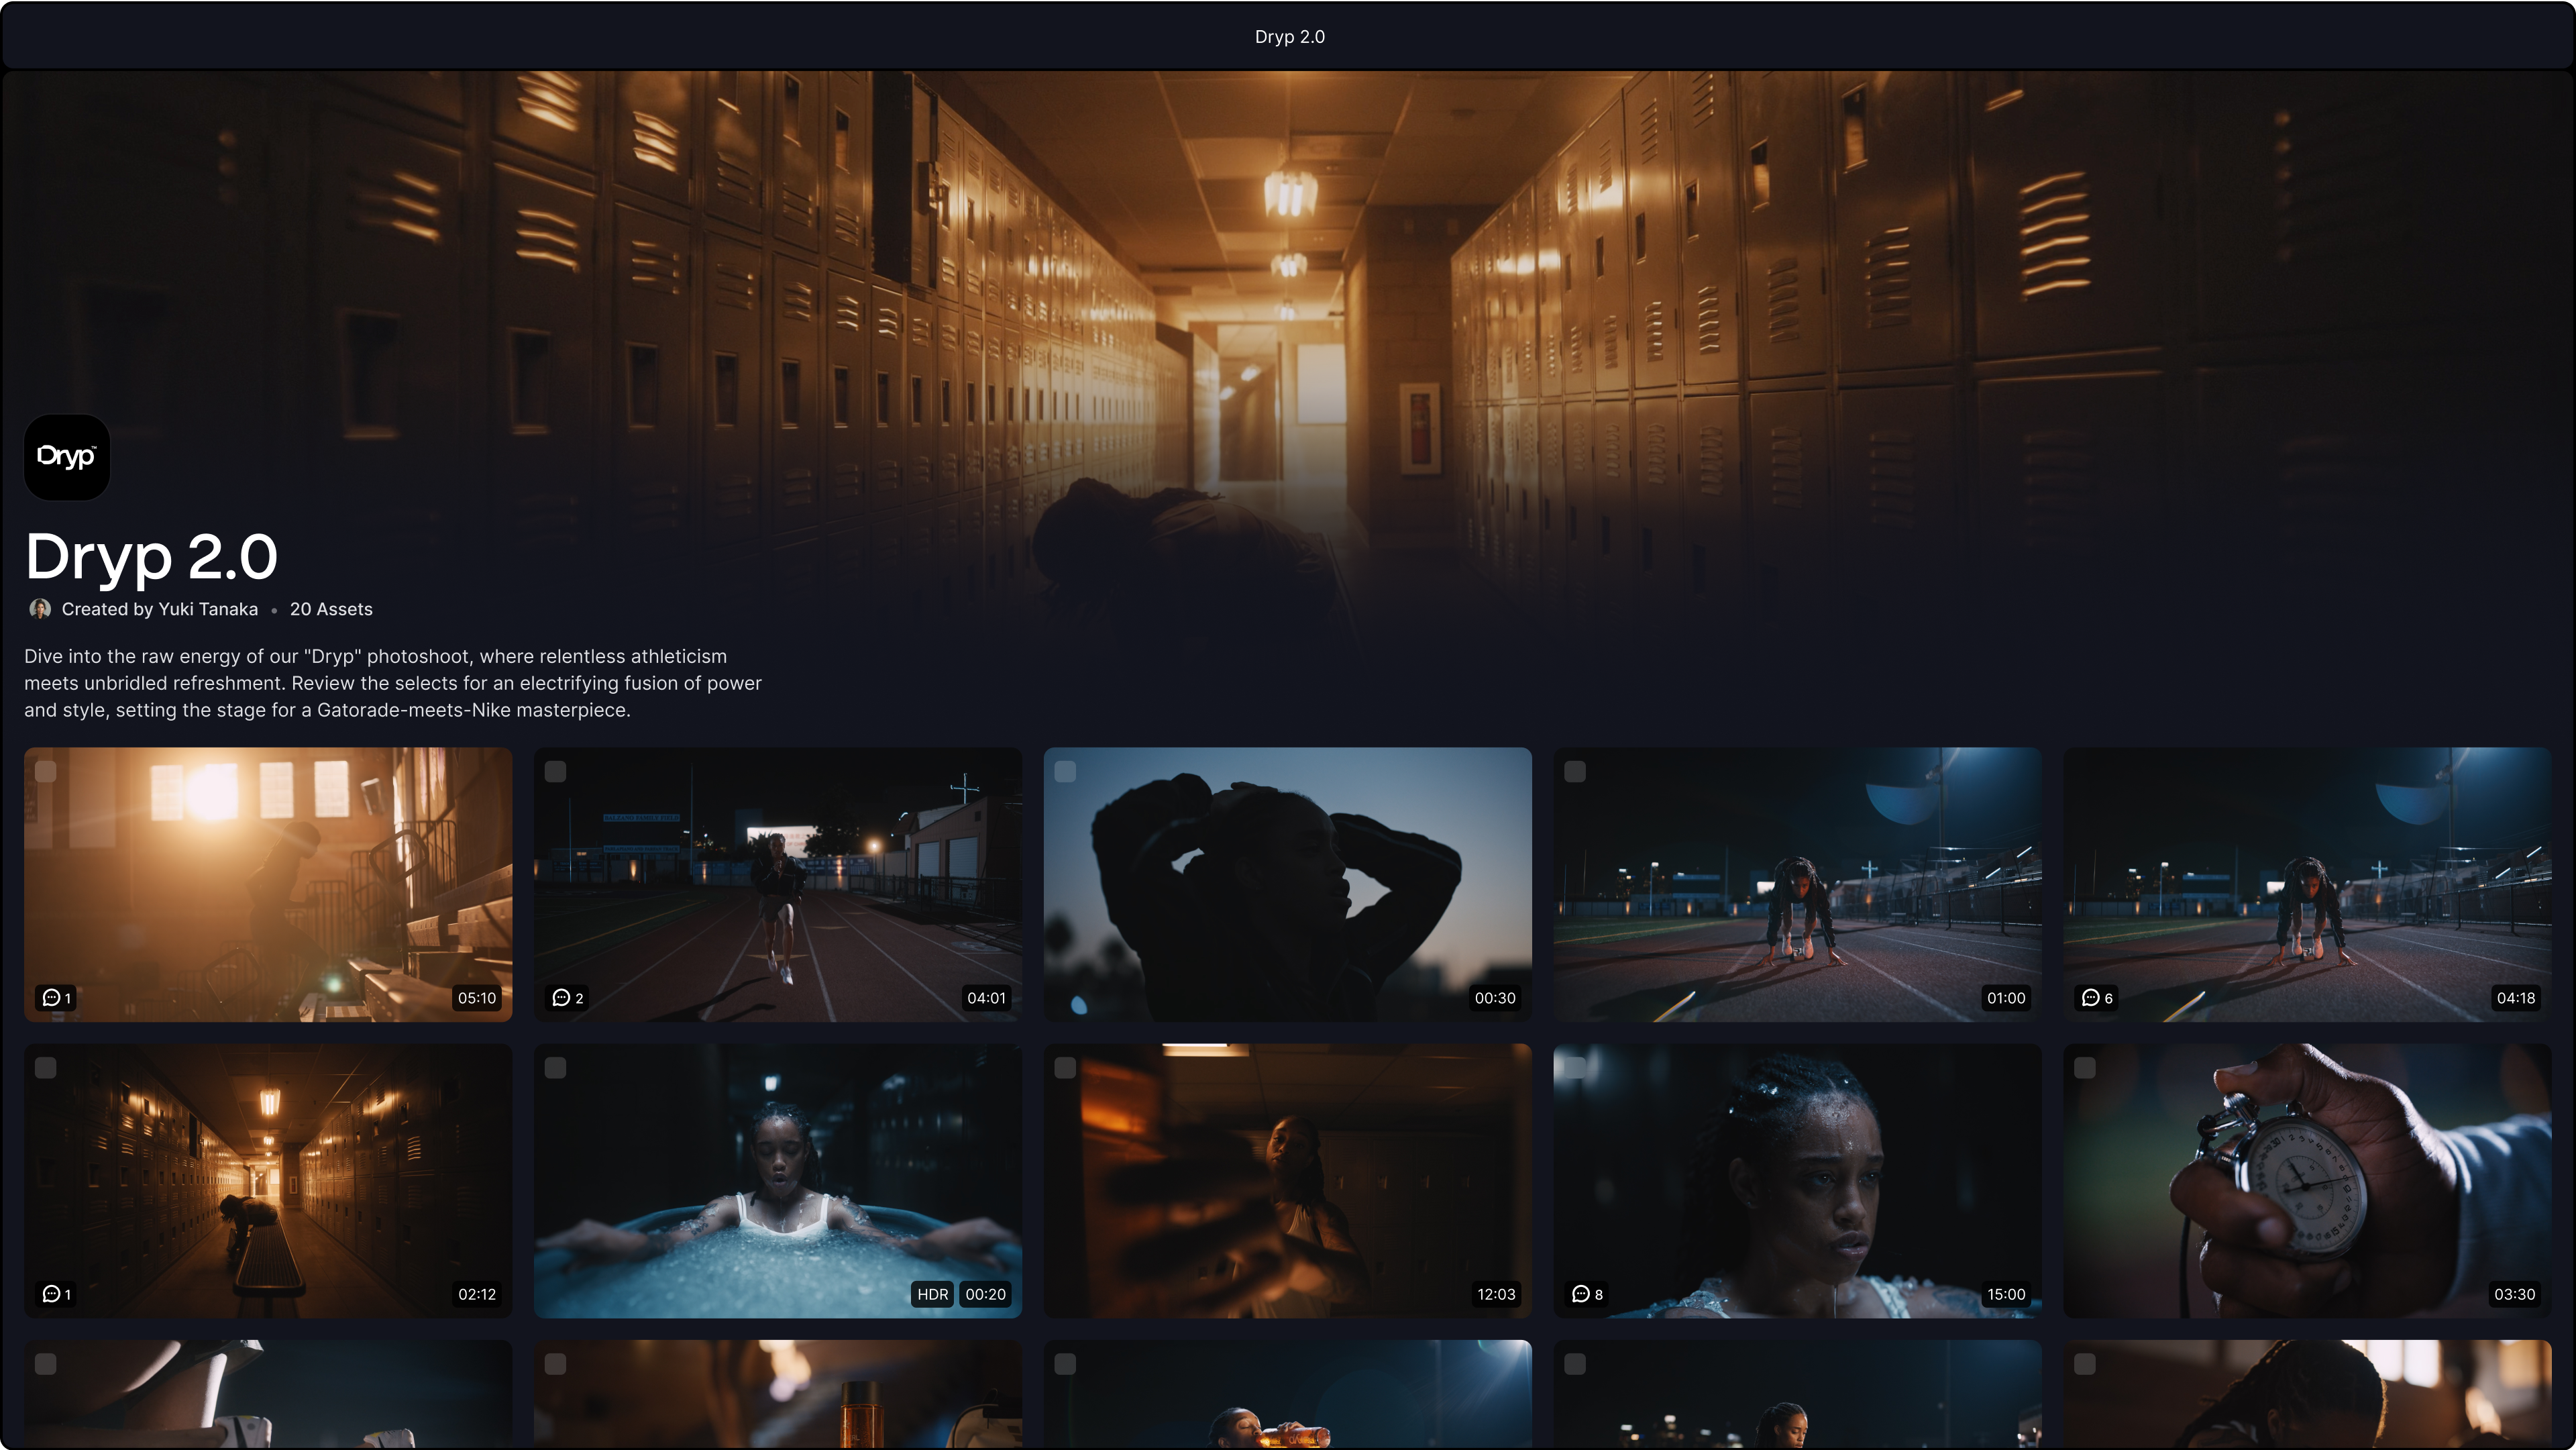Select the checkbox on the 04:01 running video
Viewport: 2576px width, 1450px height.
pos(556,772)
